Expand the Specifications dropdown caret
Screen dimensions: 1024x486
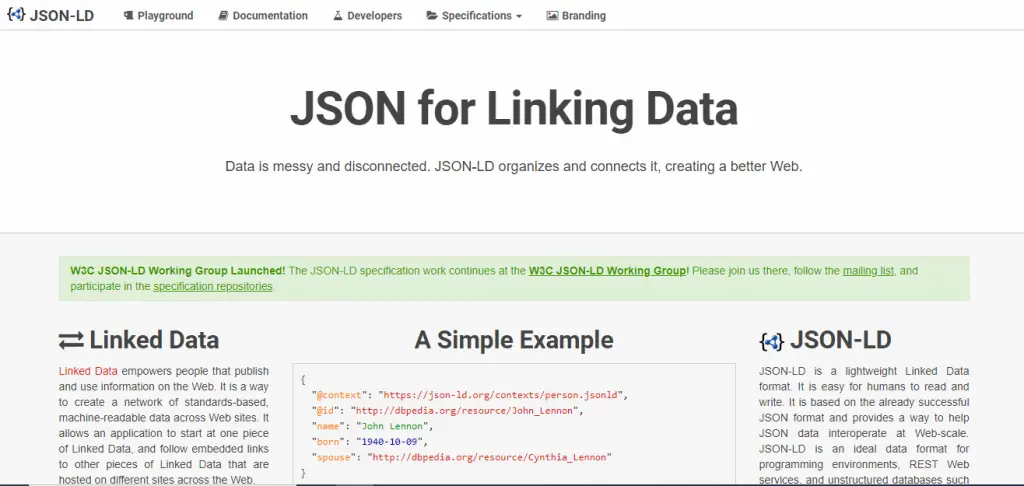519,16
